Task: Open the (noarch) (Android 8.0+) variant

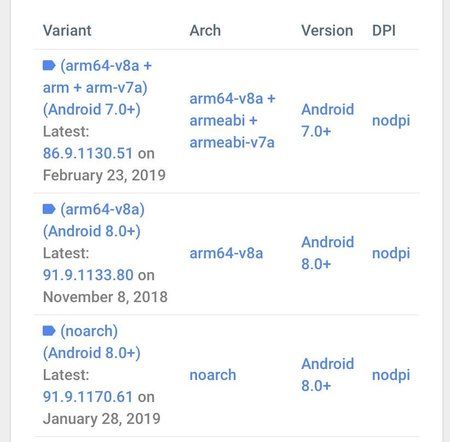Action: 92,342
